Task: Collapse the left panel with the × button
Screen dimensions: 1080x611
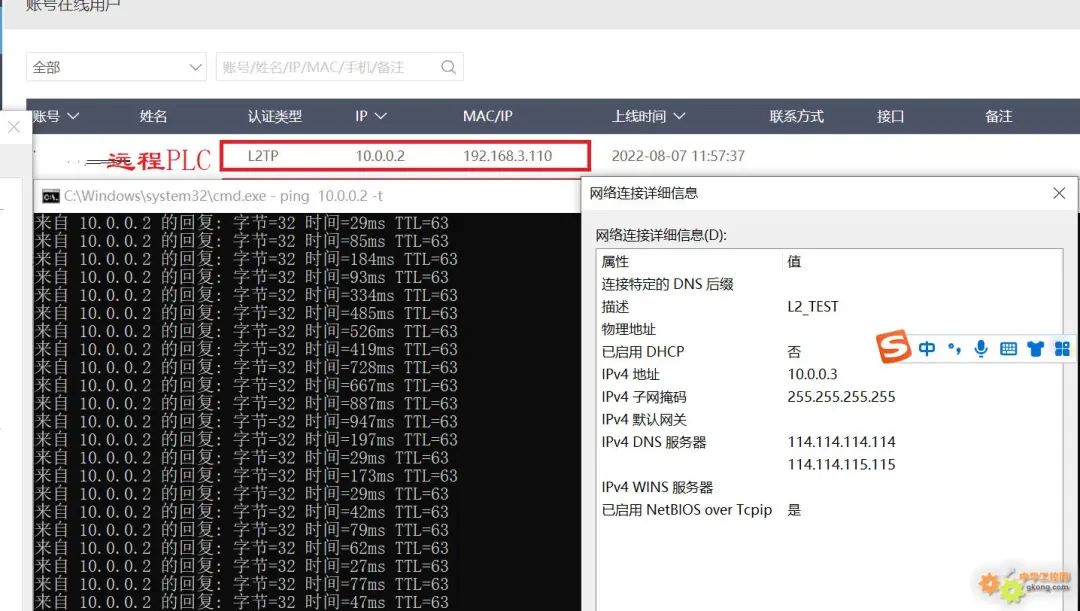Action: (14, 129)
